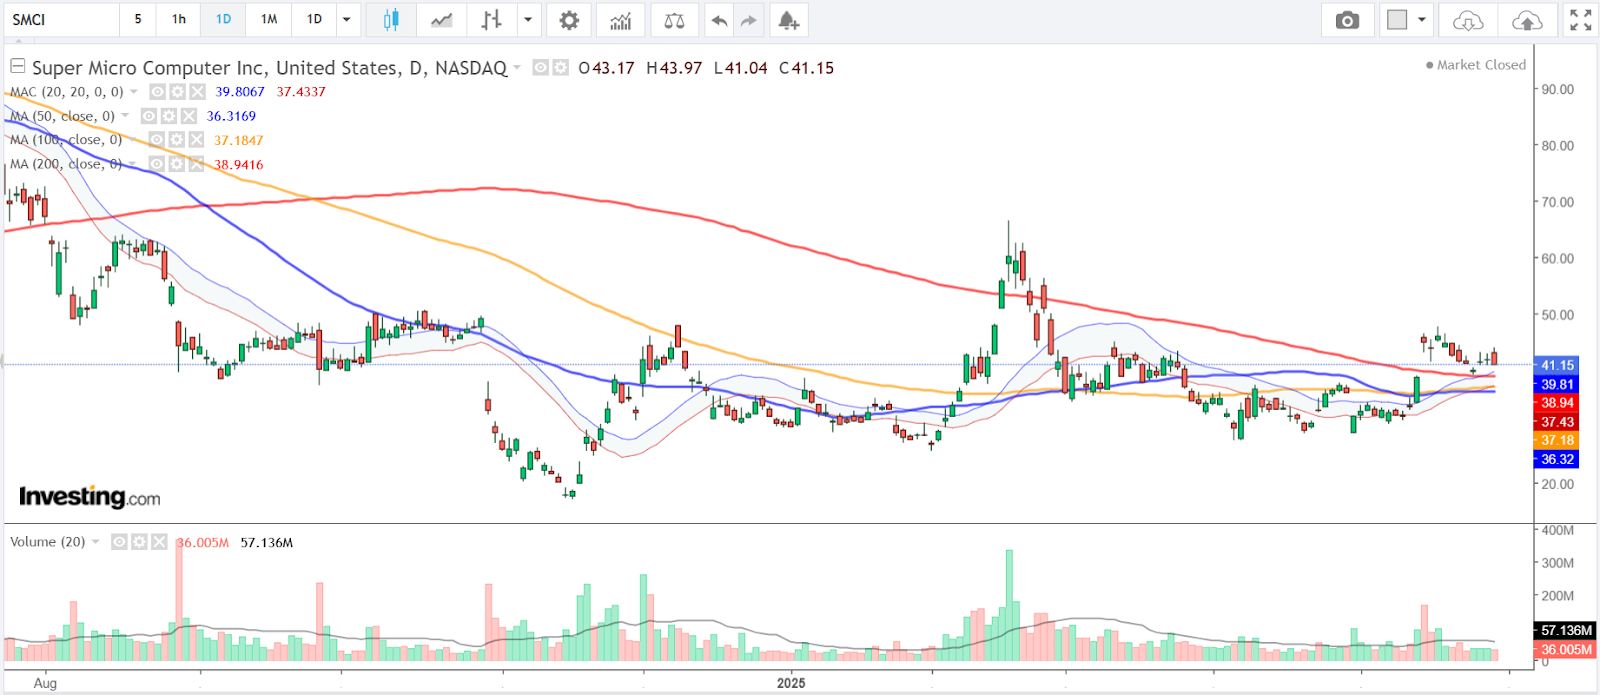Hide the MA (50, close, 0) line
This screenshot has width=1600, height=695.
tap(148, 116)
